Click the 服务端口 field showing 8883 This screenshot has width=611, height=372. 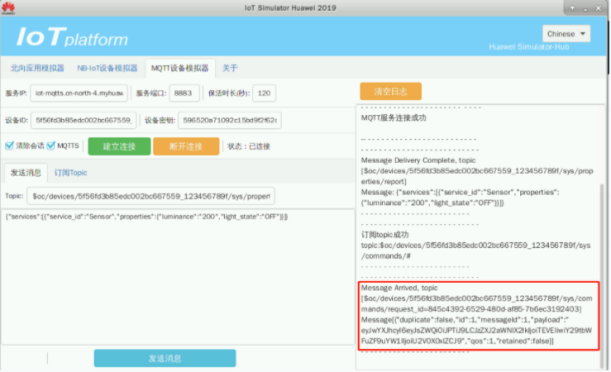click(184, 93)
